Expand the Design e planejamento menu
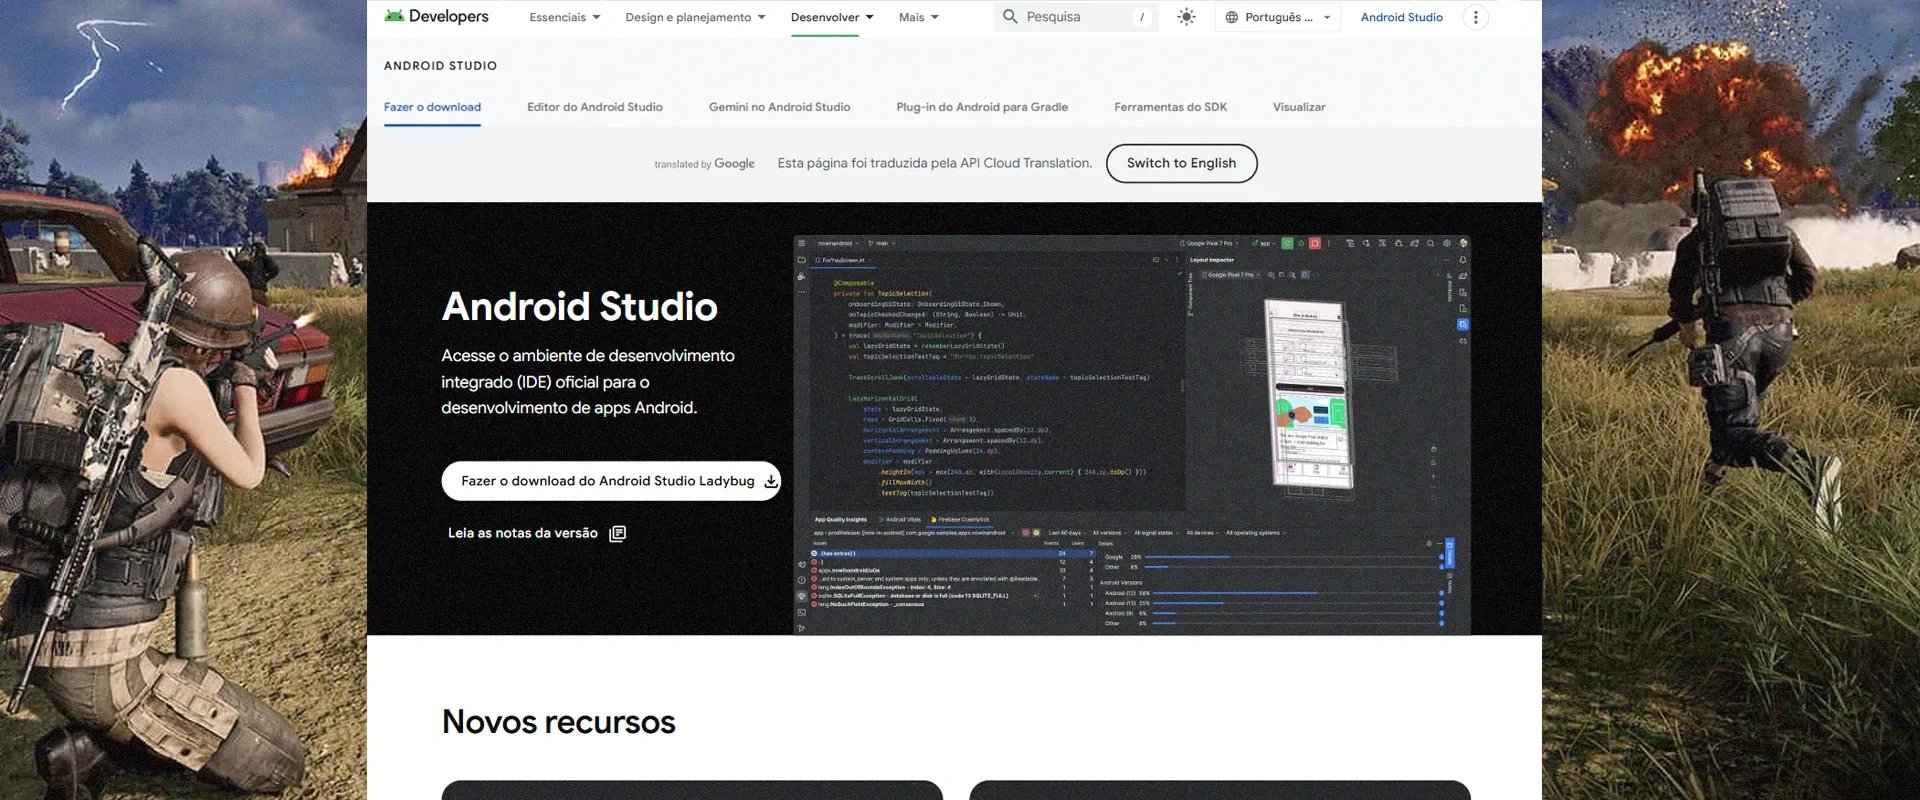The width and height of the screenshot is (1920, 800). 695,17
